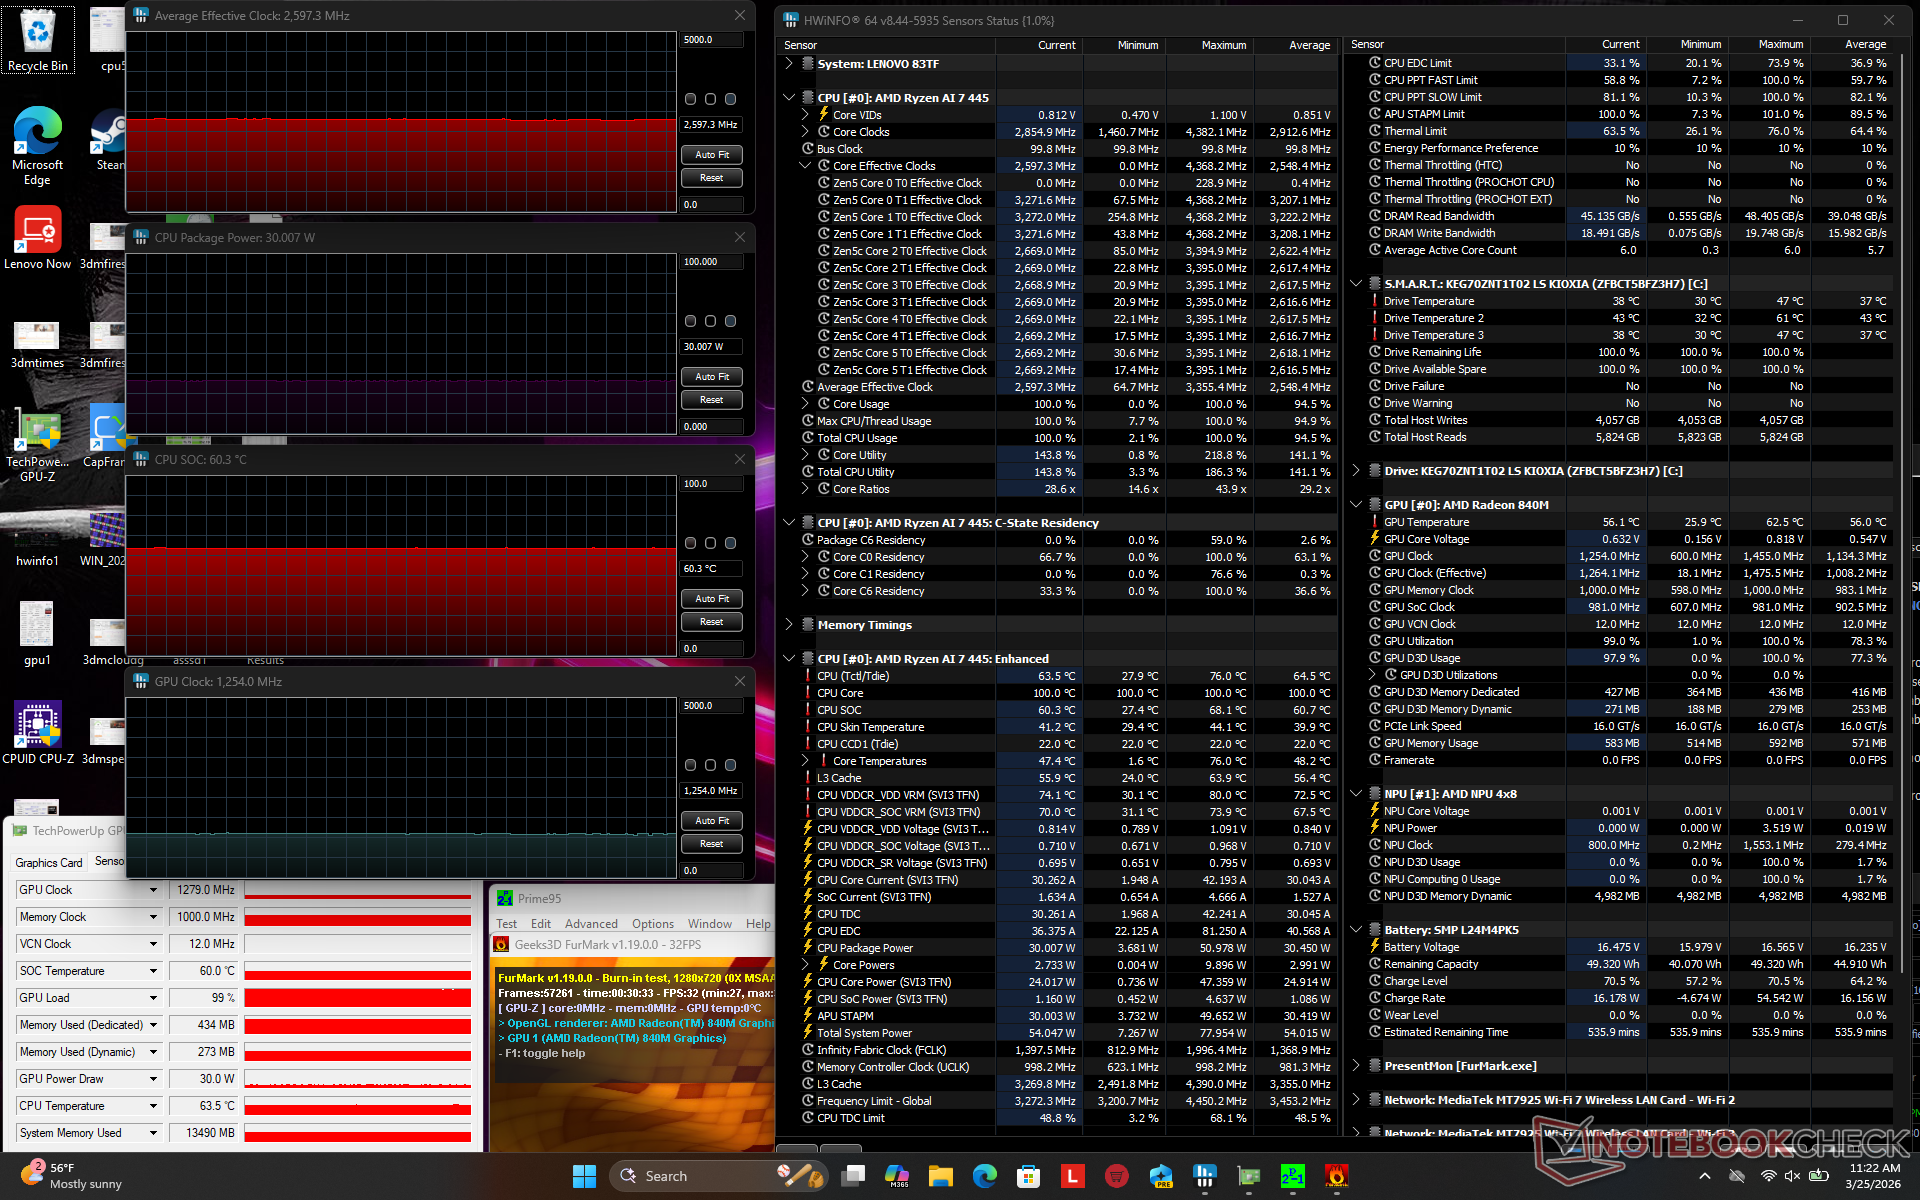1920x1200 pixels.
Task: Click the Windows Start button
Action: 584,1176
